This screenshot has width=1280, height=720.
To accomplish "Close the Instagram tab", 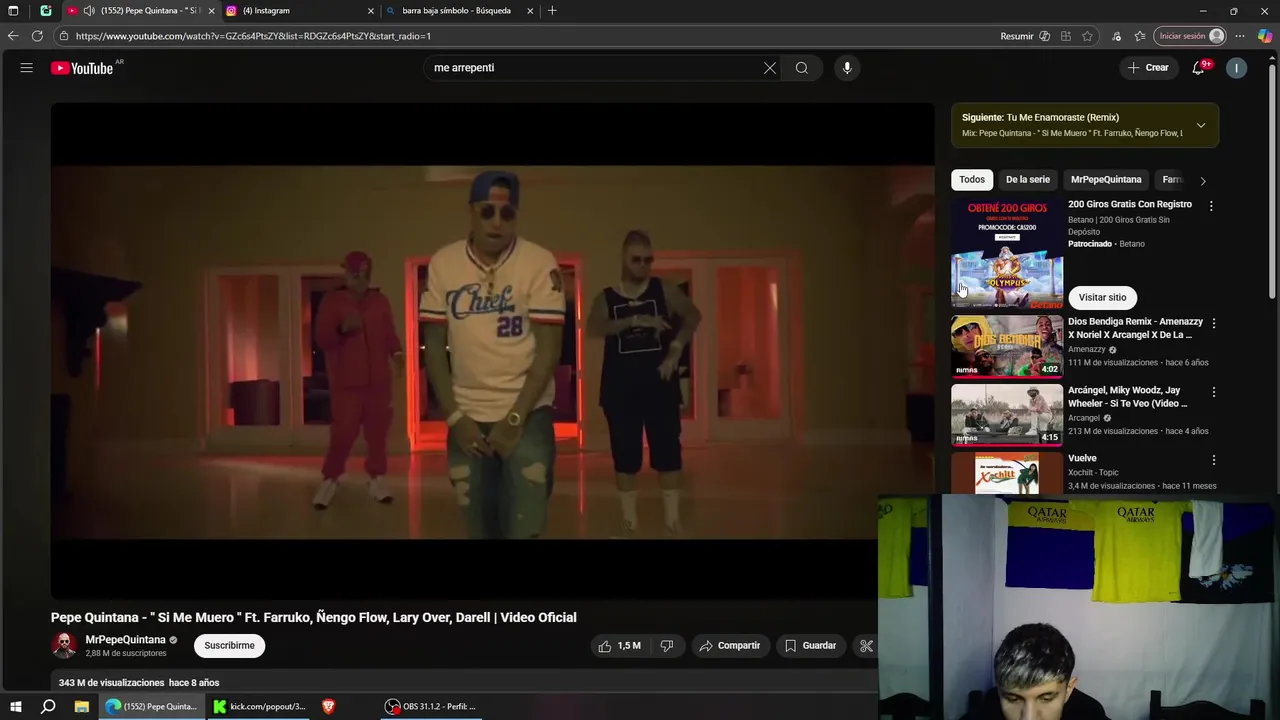I will [371, 11].
